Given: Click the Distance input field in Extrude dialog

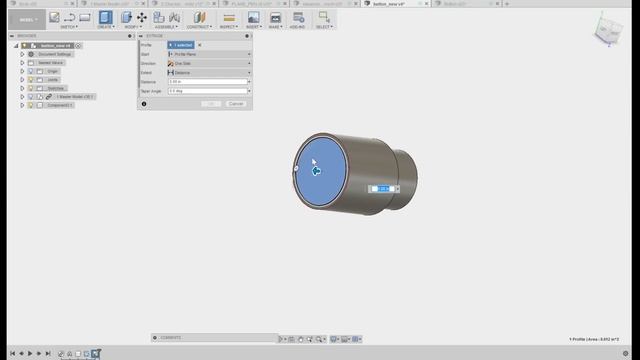Looking at the screenshot, I should pyautogui.click(x=207, y=82).
